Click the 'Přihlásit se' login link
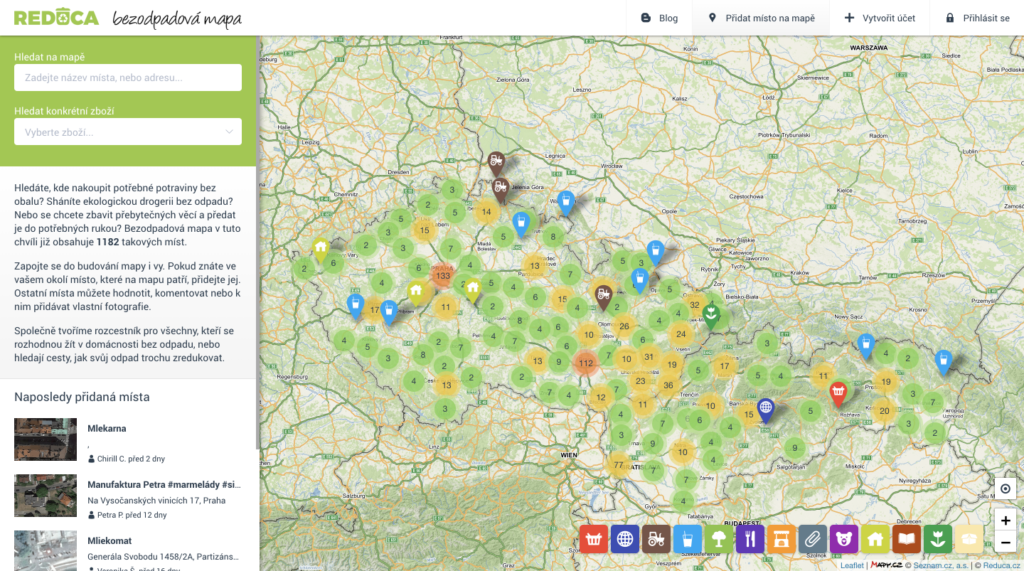 click(977, 18)
